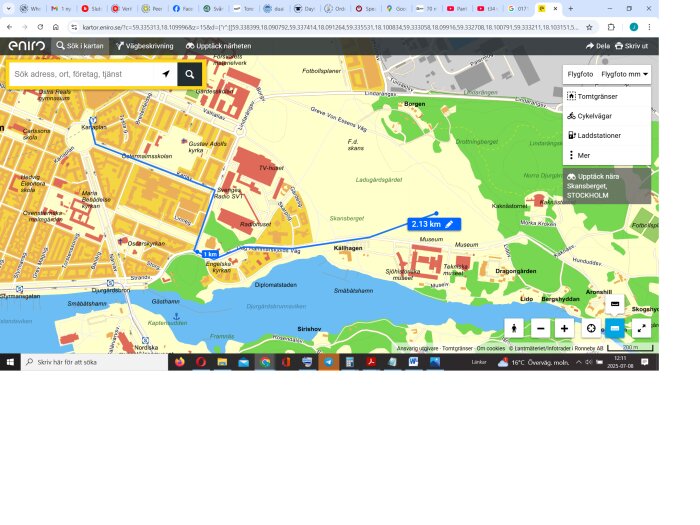Screen dimensions: 700x525
Task: Open the 'Sök i kartan' tab
Action: [x=80, y=46]
